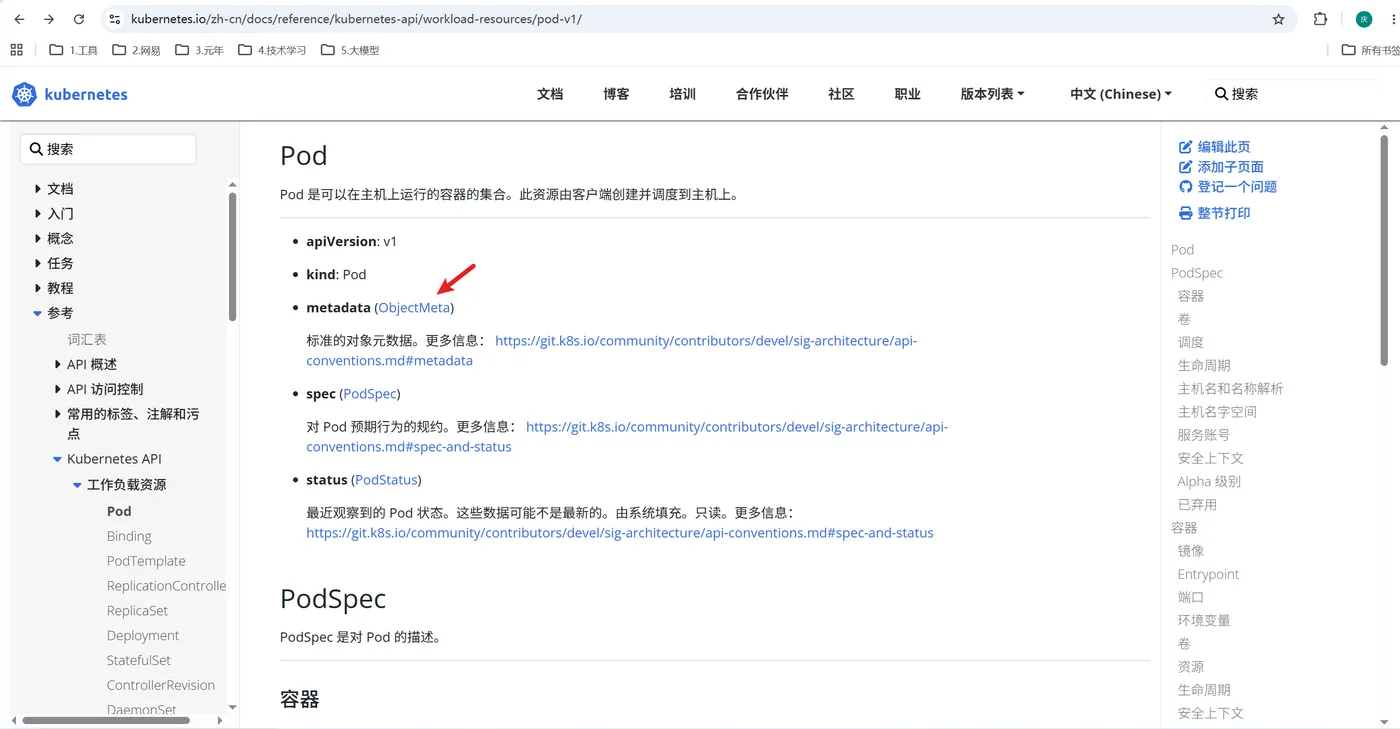
Task: Open bookmark folder 5.大模型
Action: (x=350, y=50)
